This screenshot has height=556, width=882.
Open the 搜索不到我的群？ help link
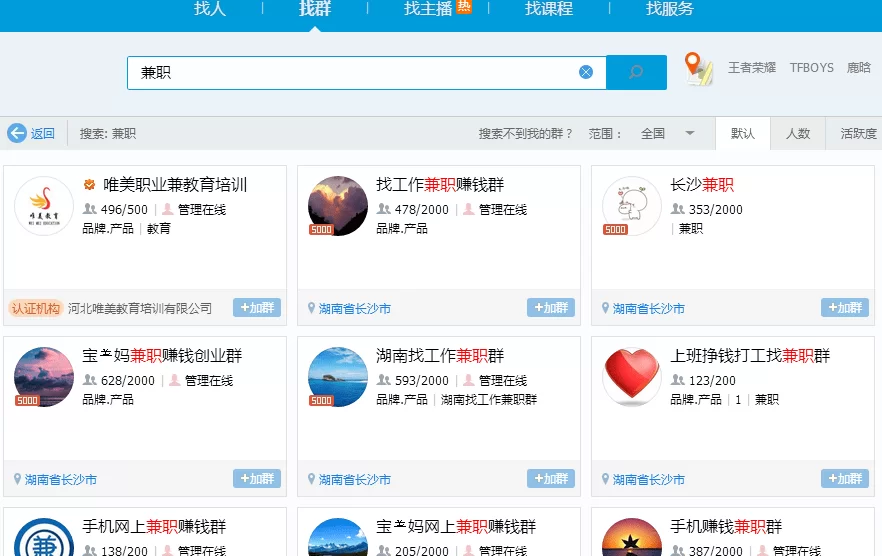tap(526, 133)
